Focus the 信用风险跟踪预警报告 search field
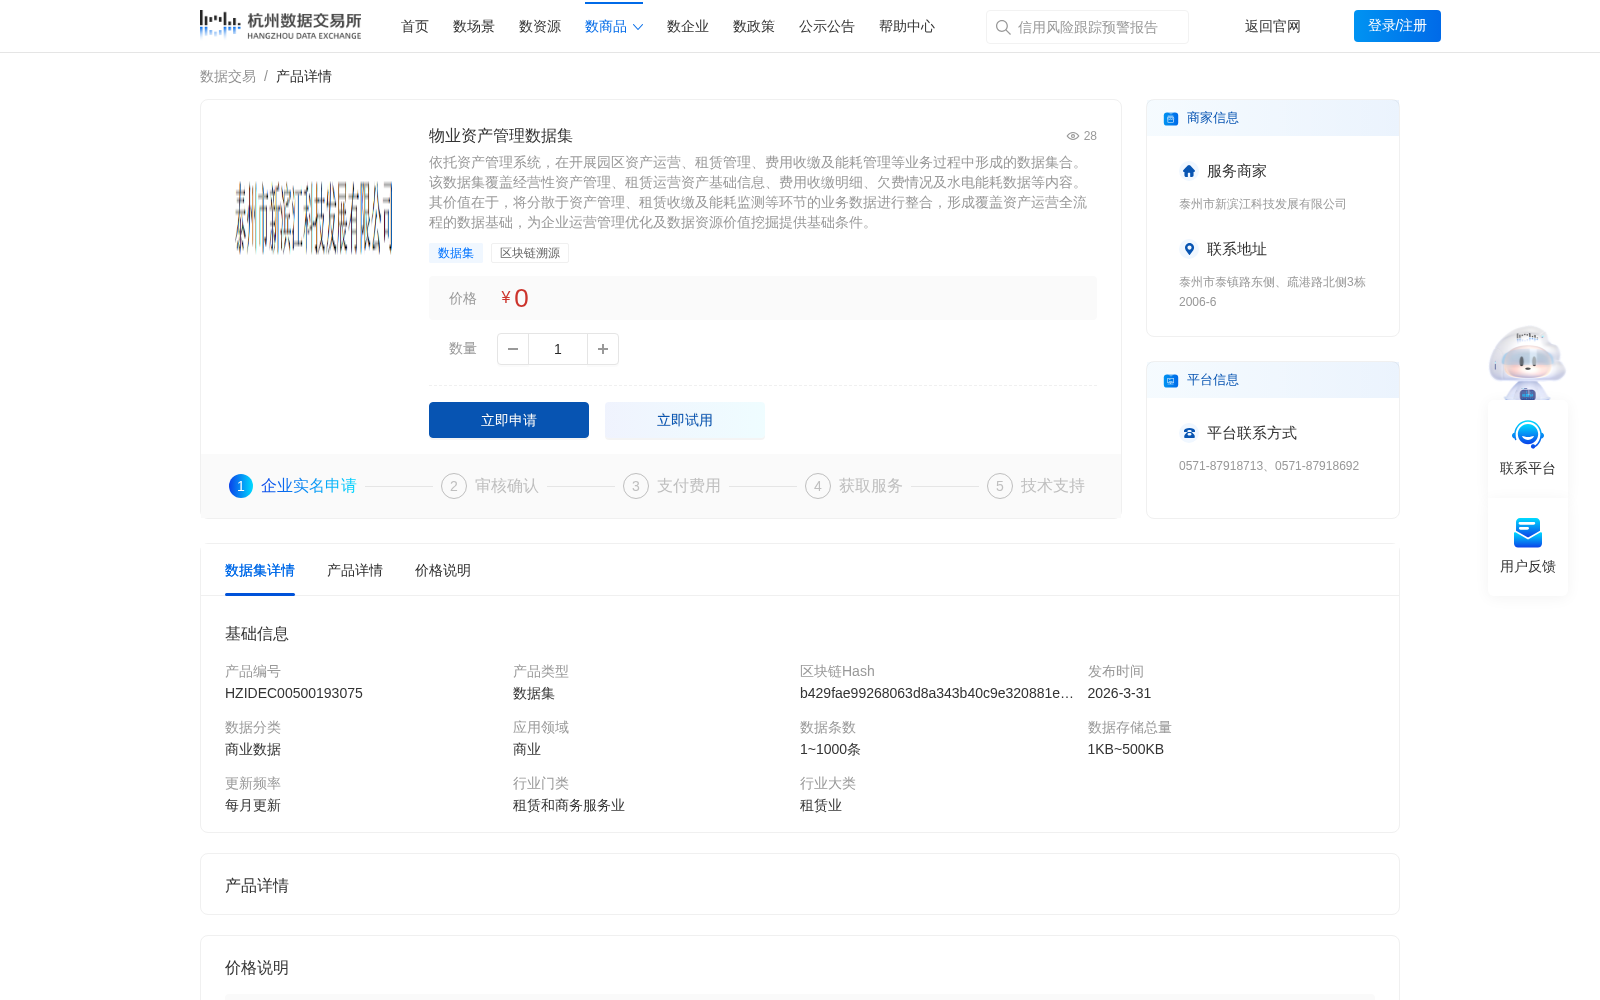Screen dimensions: 1600x1000 (1087, 27)
